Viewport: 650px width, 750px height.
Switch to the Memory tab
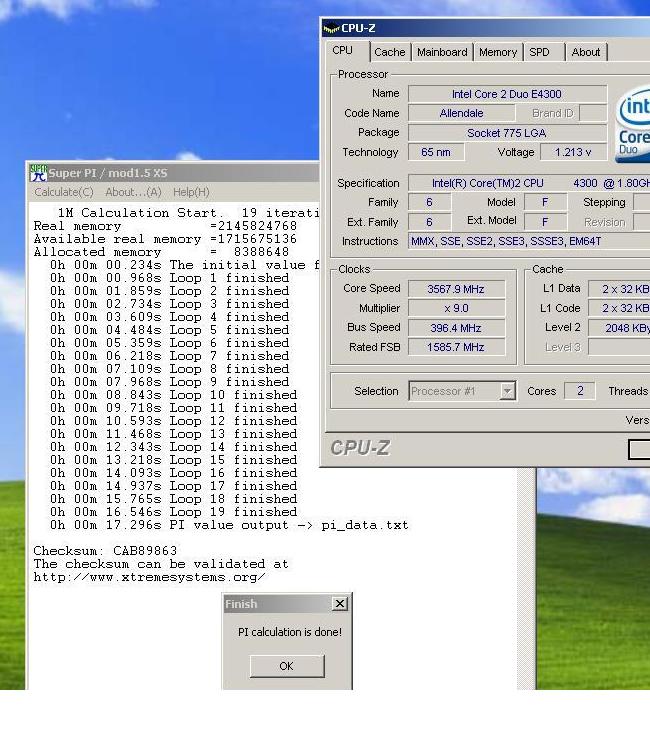coord(497,52)
